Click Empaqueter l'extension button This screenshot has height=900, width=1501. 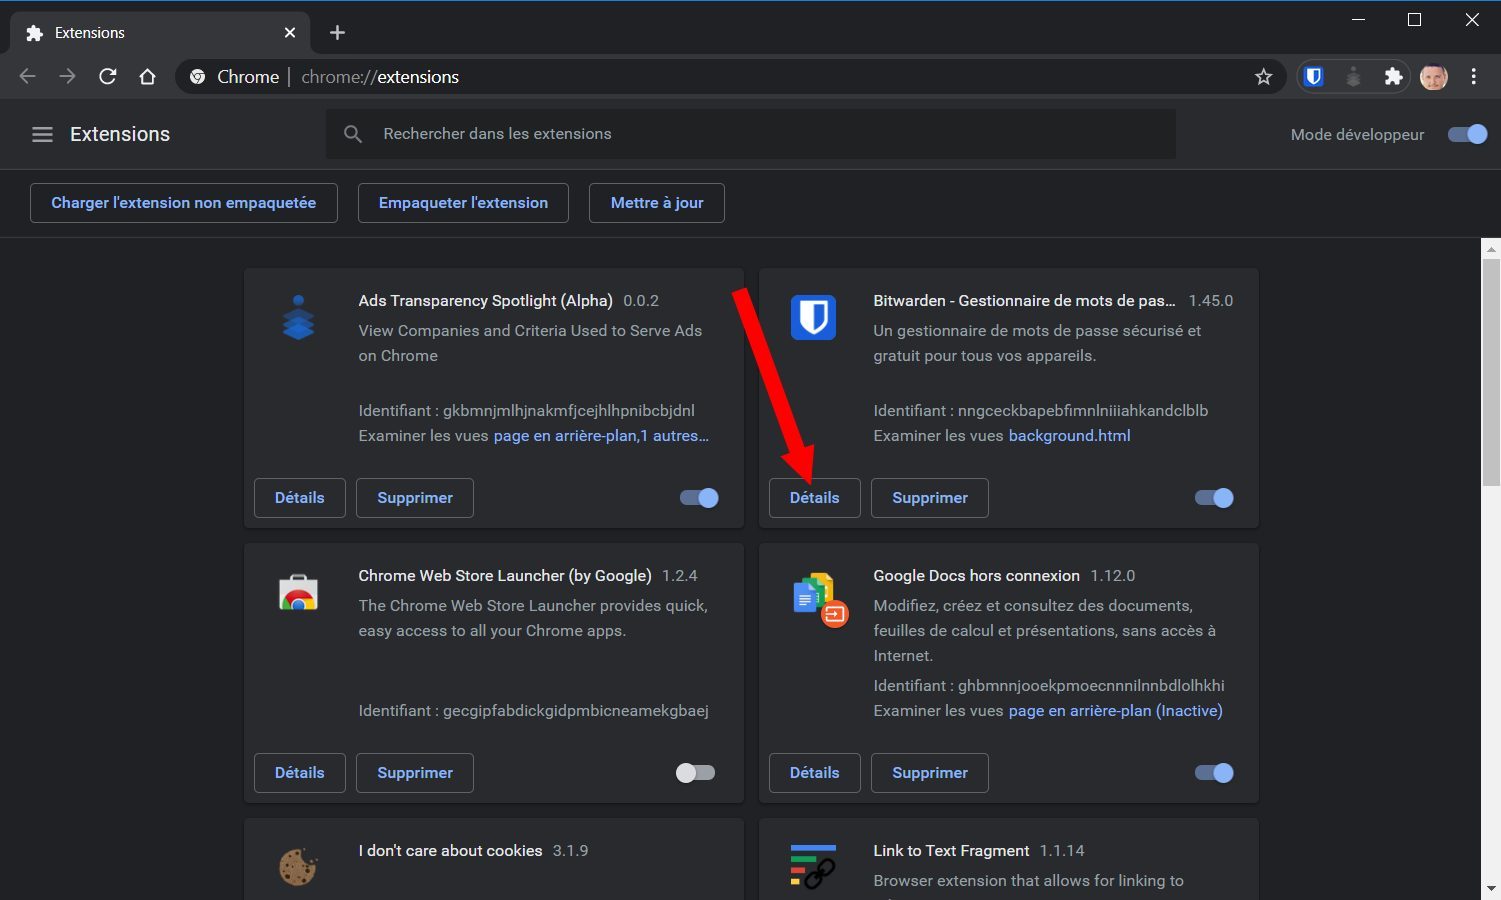coord(463,203)
